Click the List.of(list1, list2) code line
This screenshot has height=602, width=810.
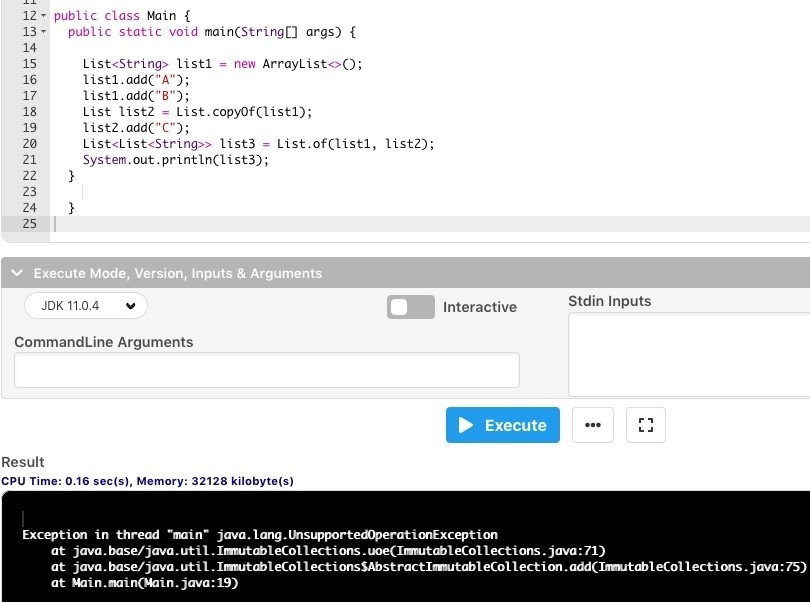click(258, 144)
